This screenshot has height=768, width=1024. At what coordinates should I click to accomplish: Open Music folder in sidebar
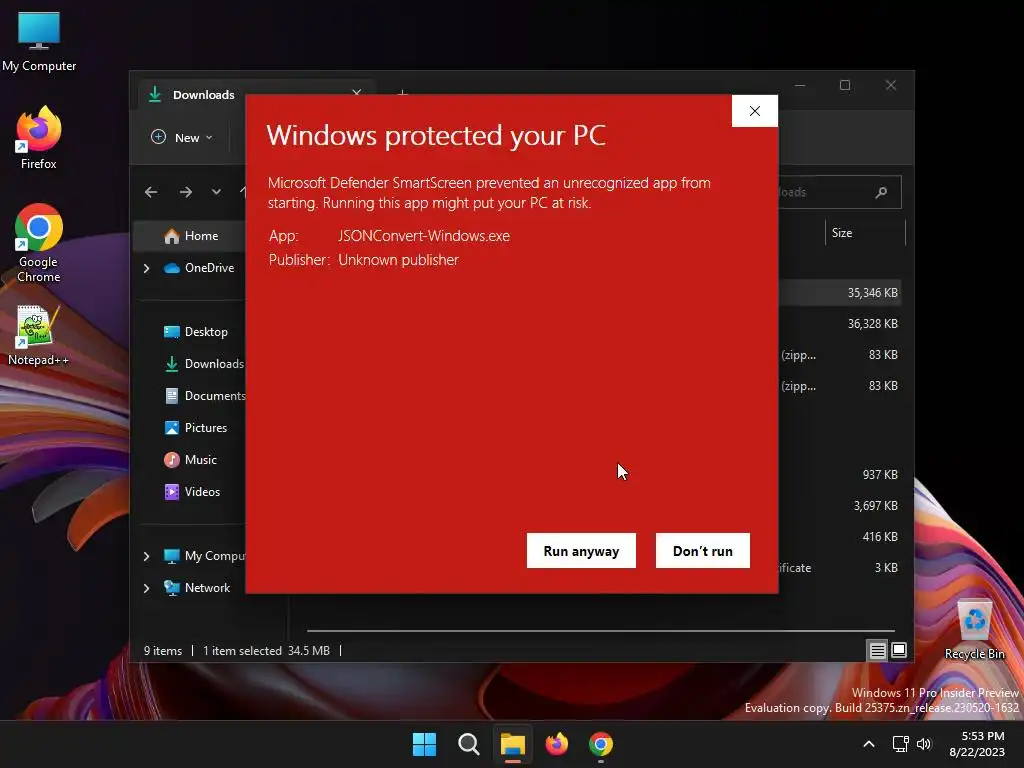(x=190, y=460)
